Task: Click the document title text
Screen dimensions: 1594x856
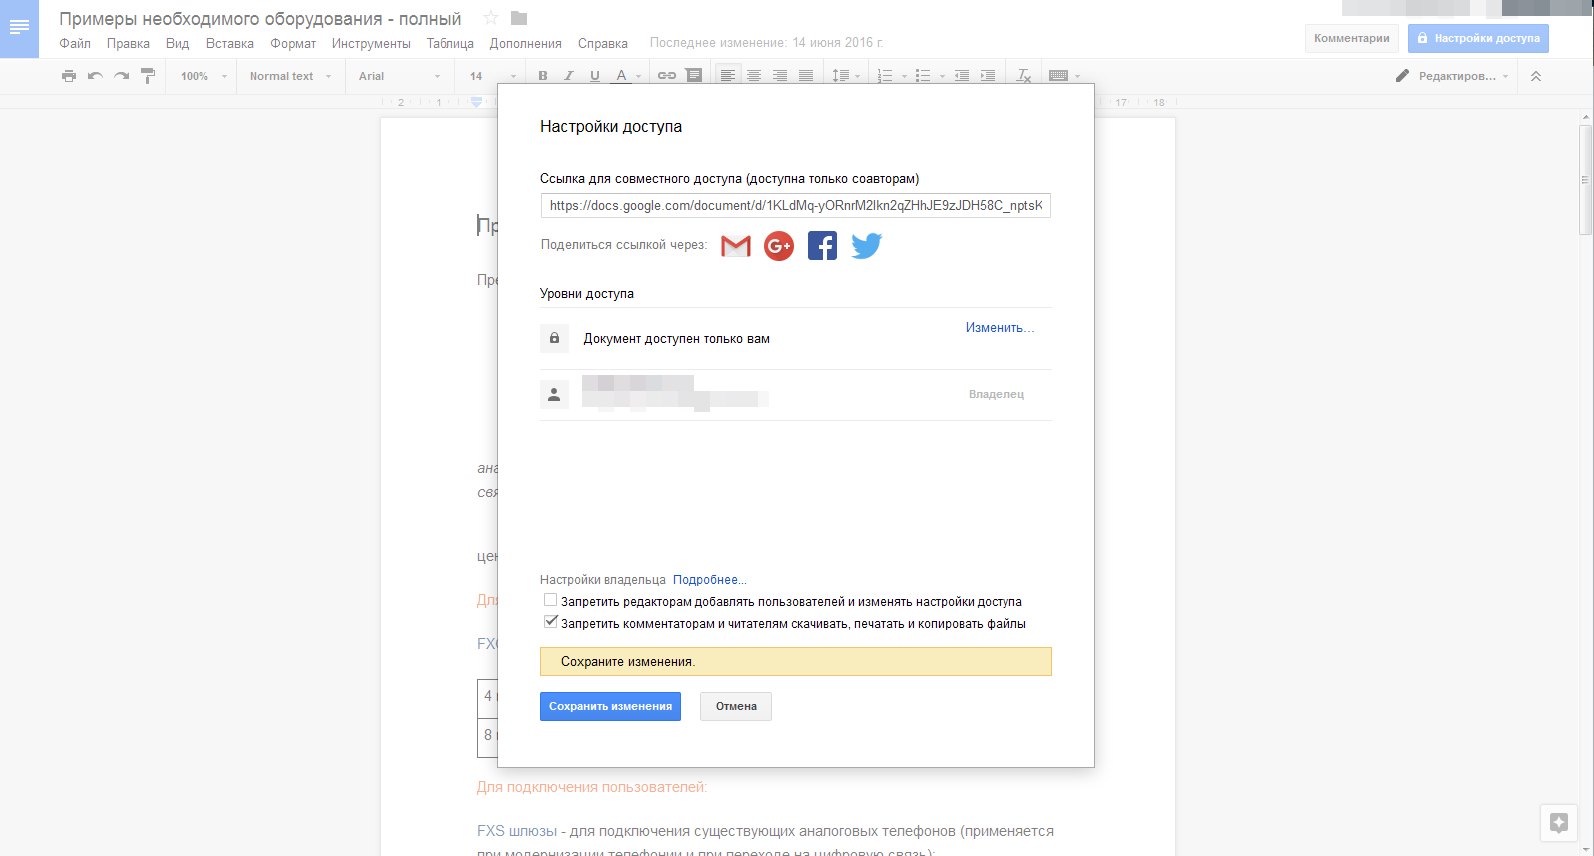Action: pos(260,19)
